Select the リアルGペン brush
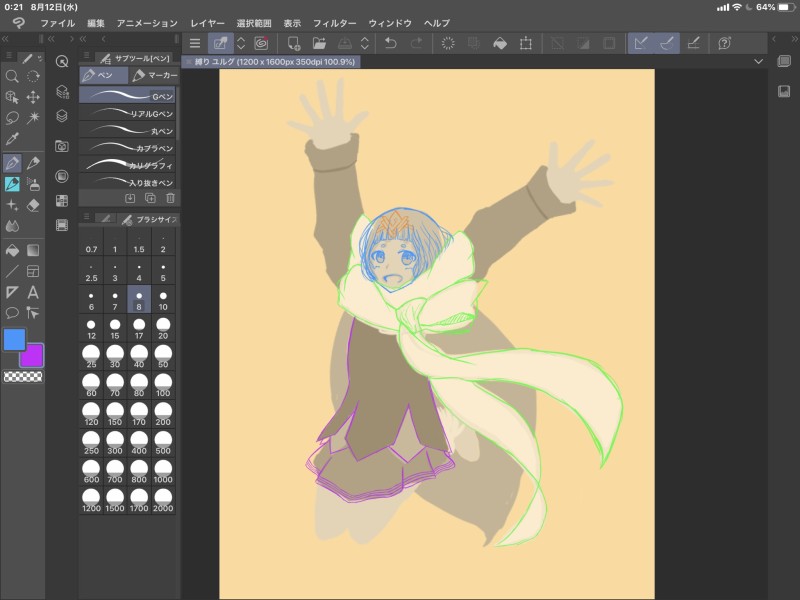Viewport: 800px width, 600px height. click(x=128, y=114)
